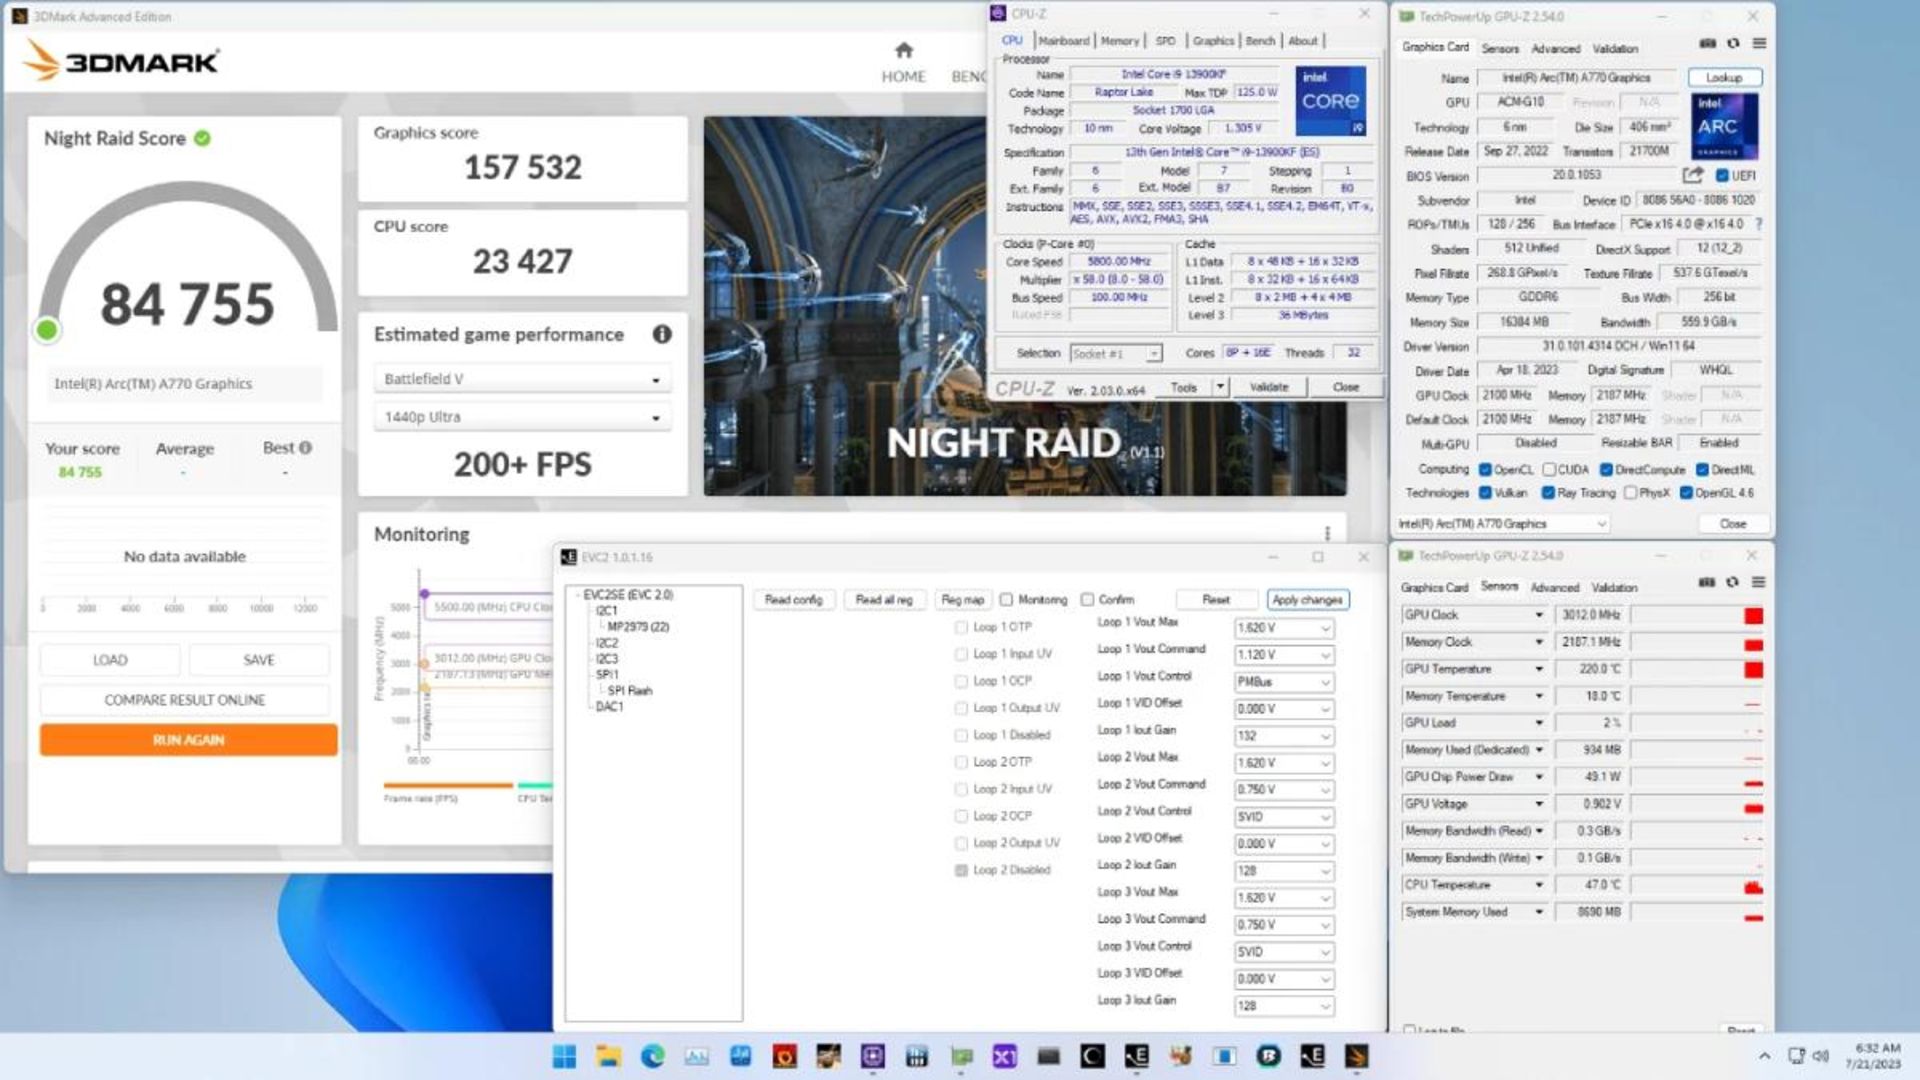Open Validation tab in GPU-Z Sensors window

pos(1614,588)
